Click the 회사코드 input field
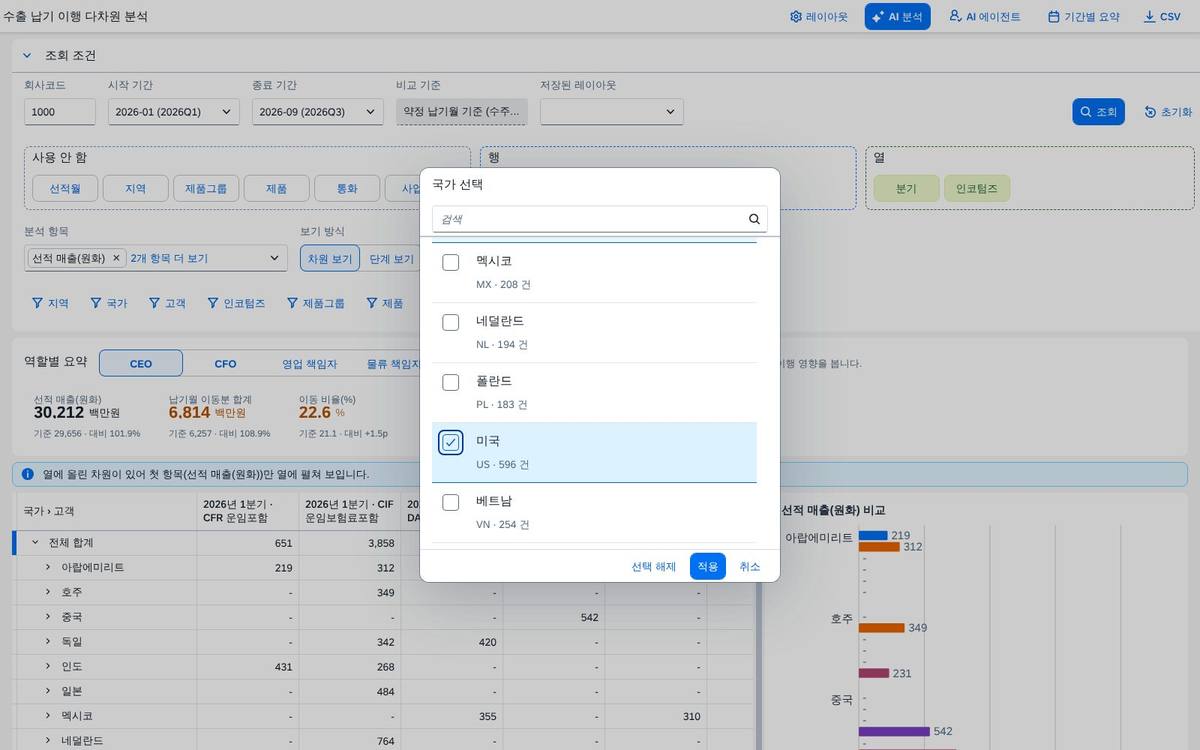Screen dimensions: 1200x750 point(60,112)
